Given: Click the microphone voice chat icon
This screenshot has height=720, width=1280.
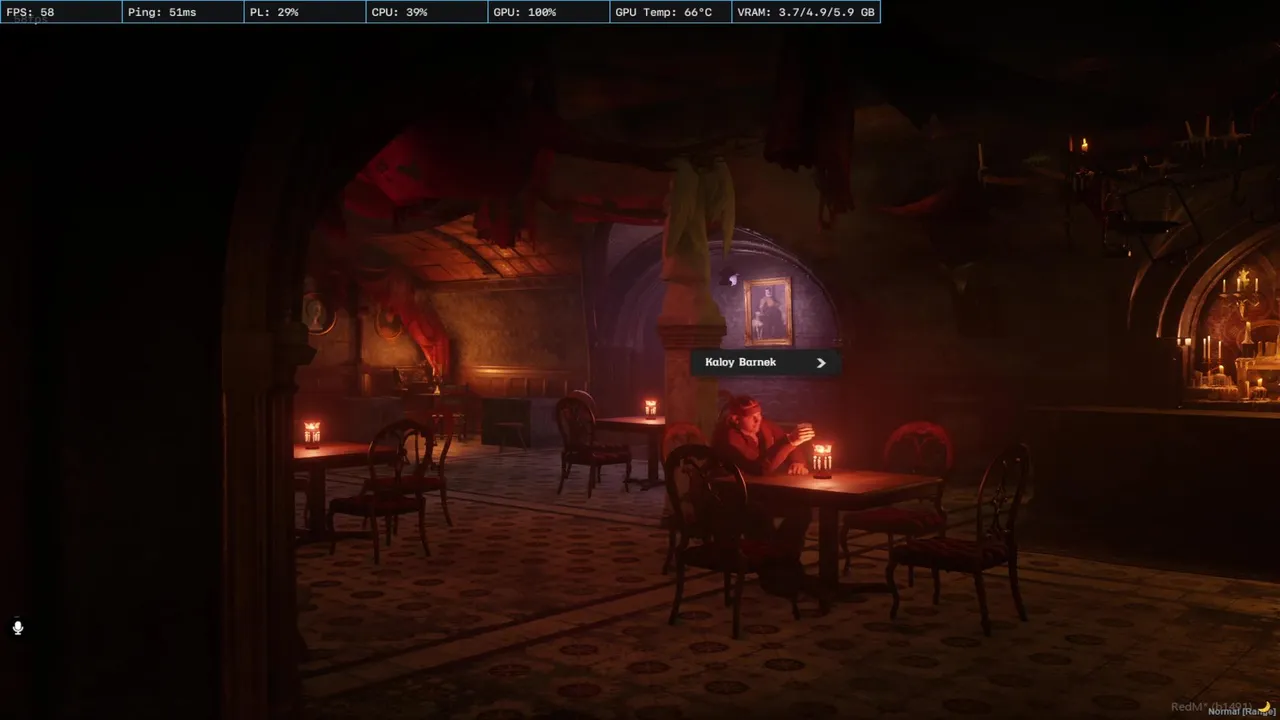Looking at the screenshot, I should pyautogui.click(x=18, y=628).
